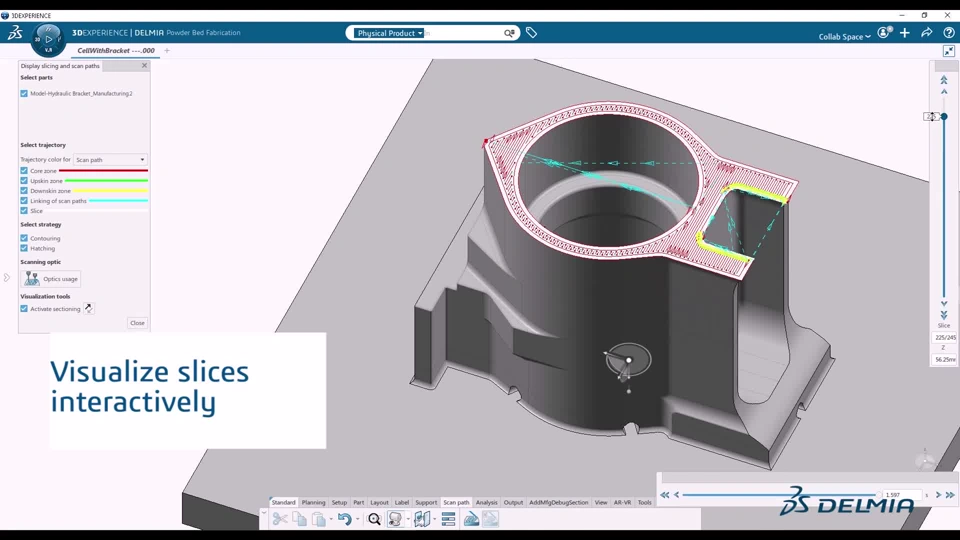Step one slice up with single arrow

pyautogui.click(x=944, y=92)
